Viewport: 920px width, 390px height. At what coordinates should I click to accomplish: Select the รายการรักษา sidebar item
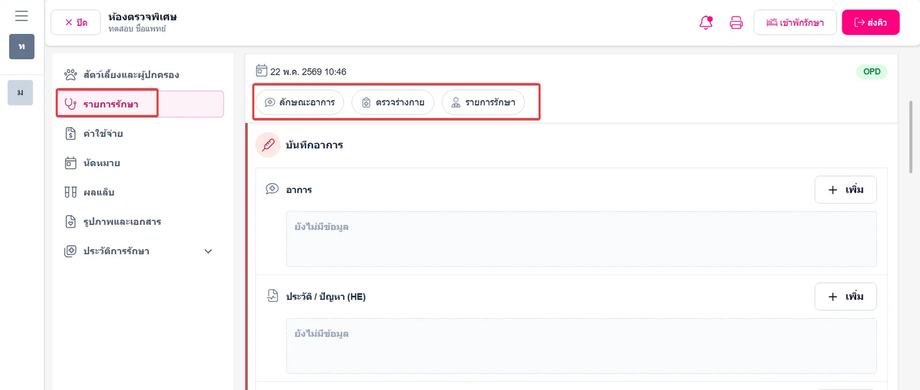(140, 104)
